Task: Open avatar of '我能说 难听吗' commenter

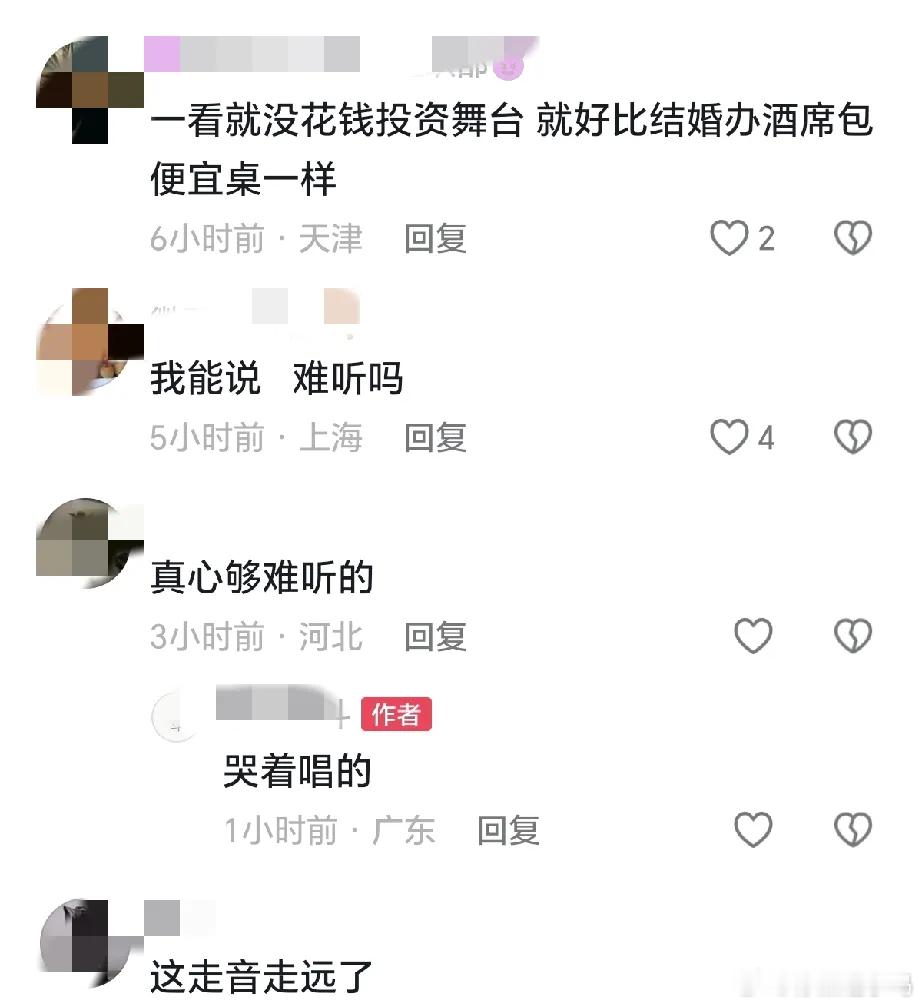Action: [90, 342]
